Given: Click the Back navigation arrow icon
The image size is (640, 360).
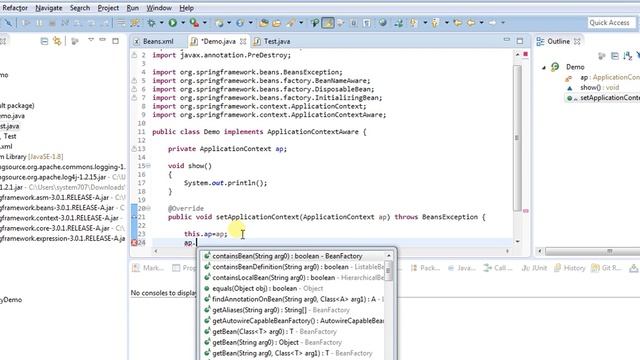Looking at the screenshot, I should (471, 23).
